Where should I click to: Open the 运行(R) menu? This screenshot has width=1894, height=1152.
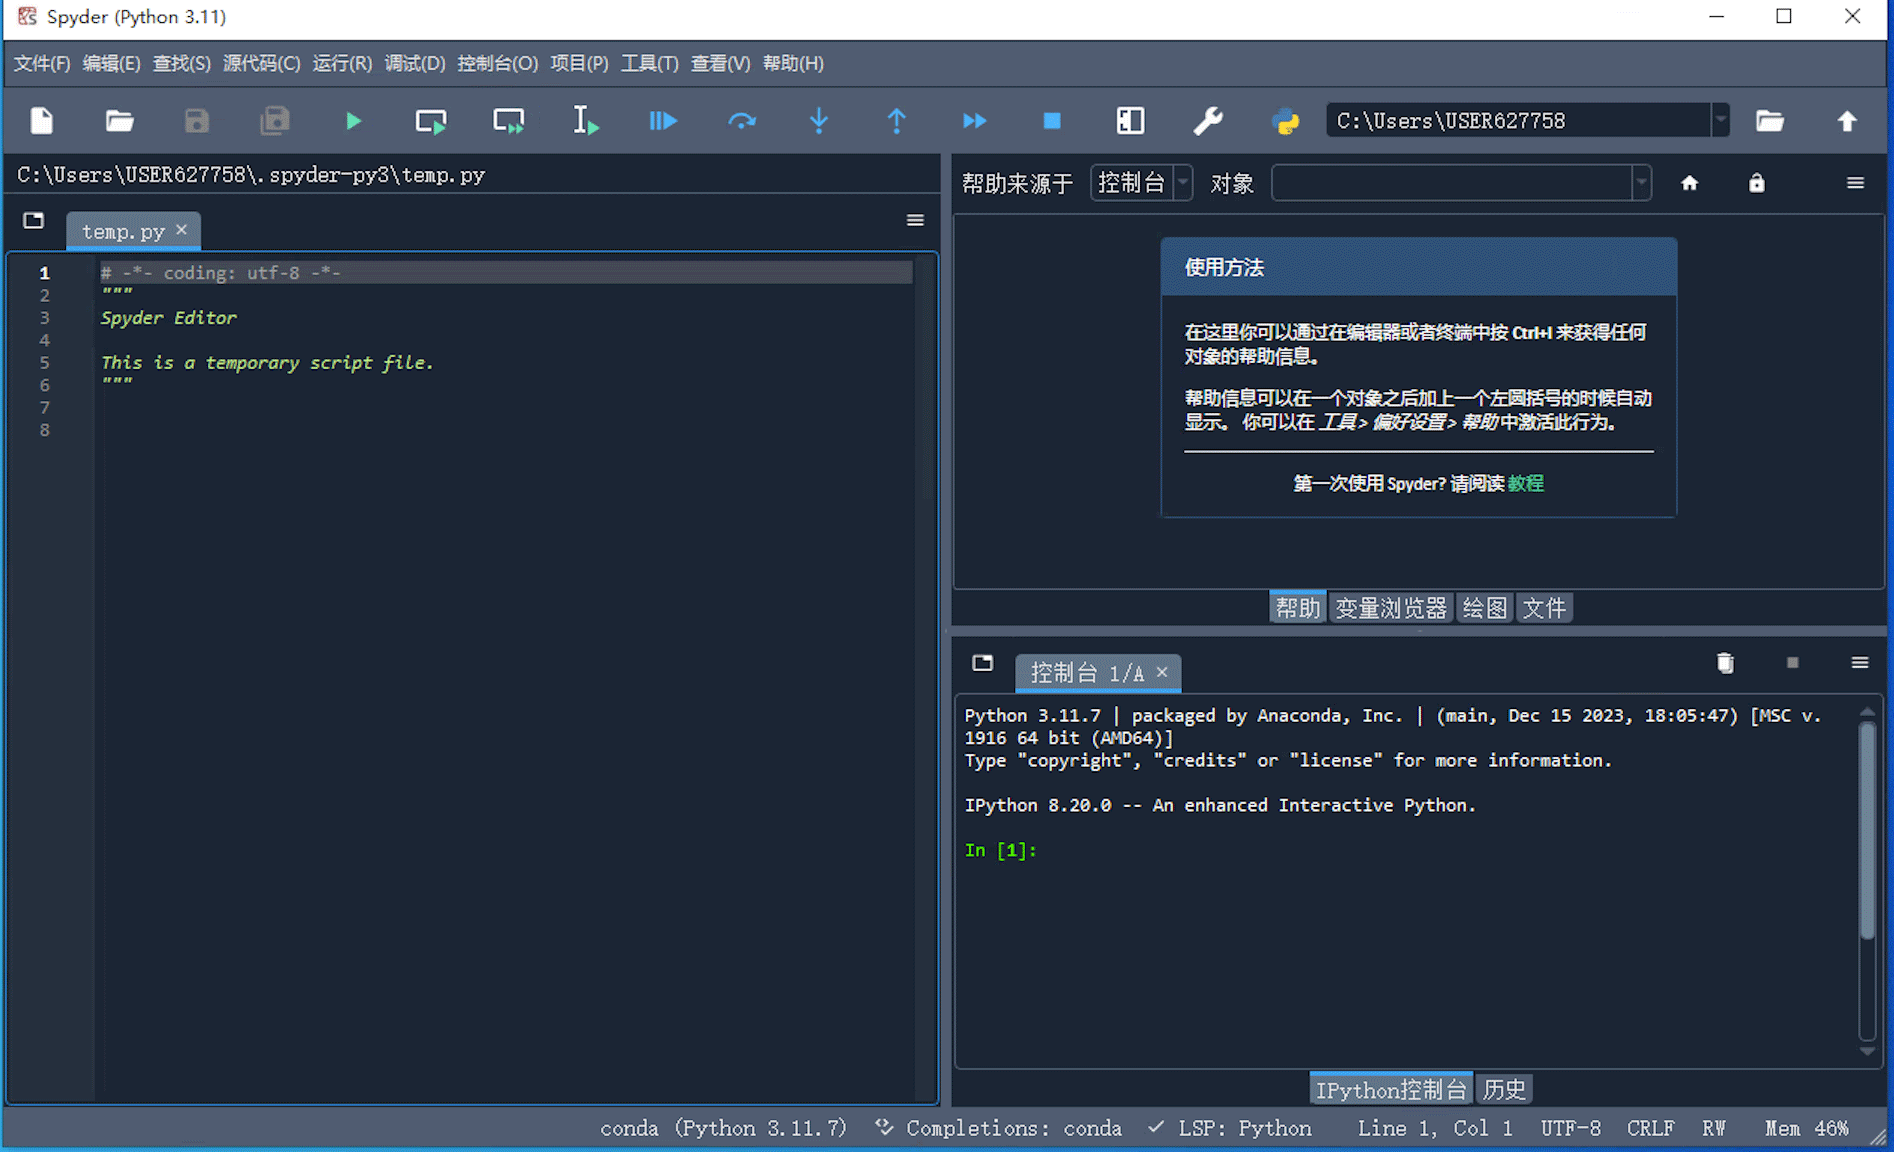point(342,63)
